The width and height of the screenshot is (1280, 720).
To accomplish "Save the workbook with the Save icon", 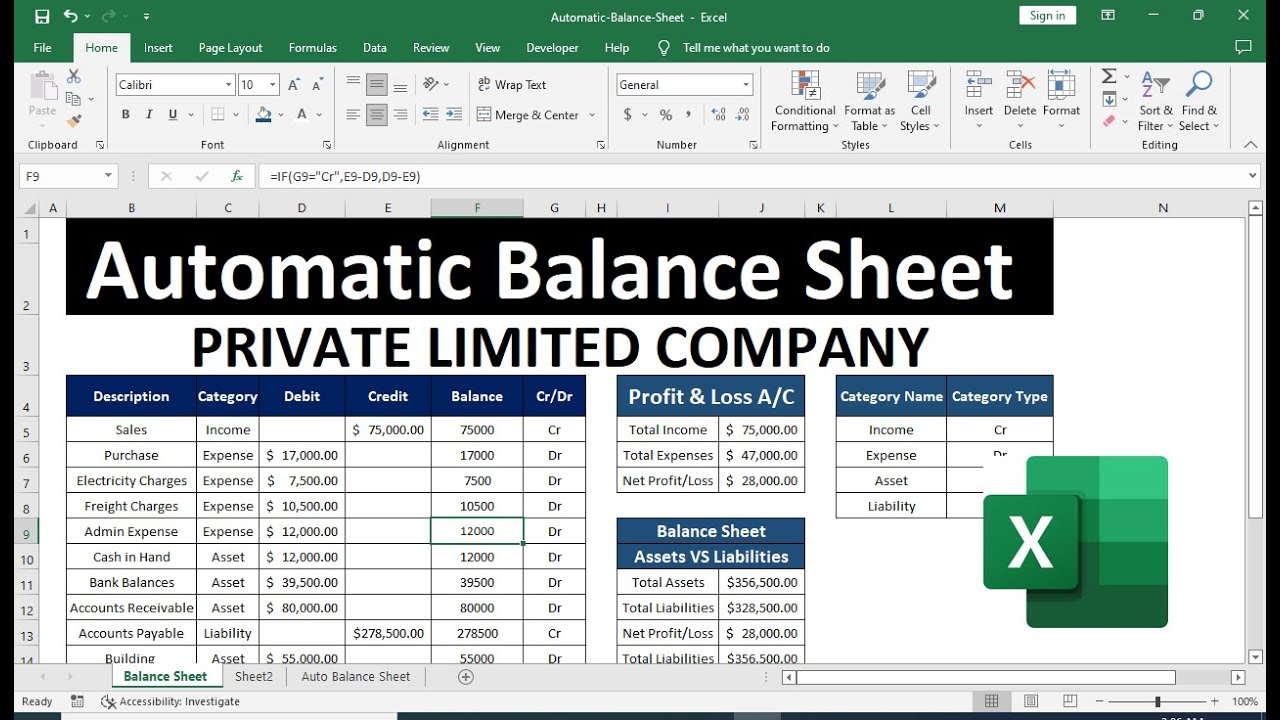I will (42, 16).
